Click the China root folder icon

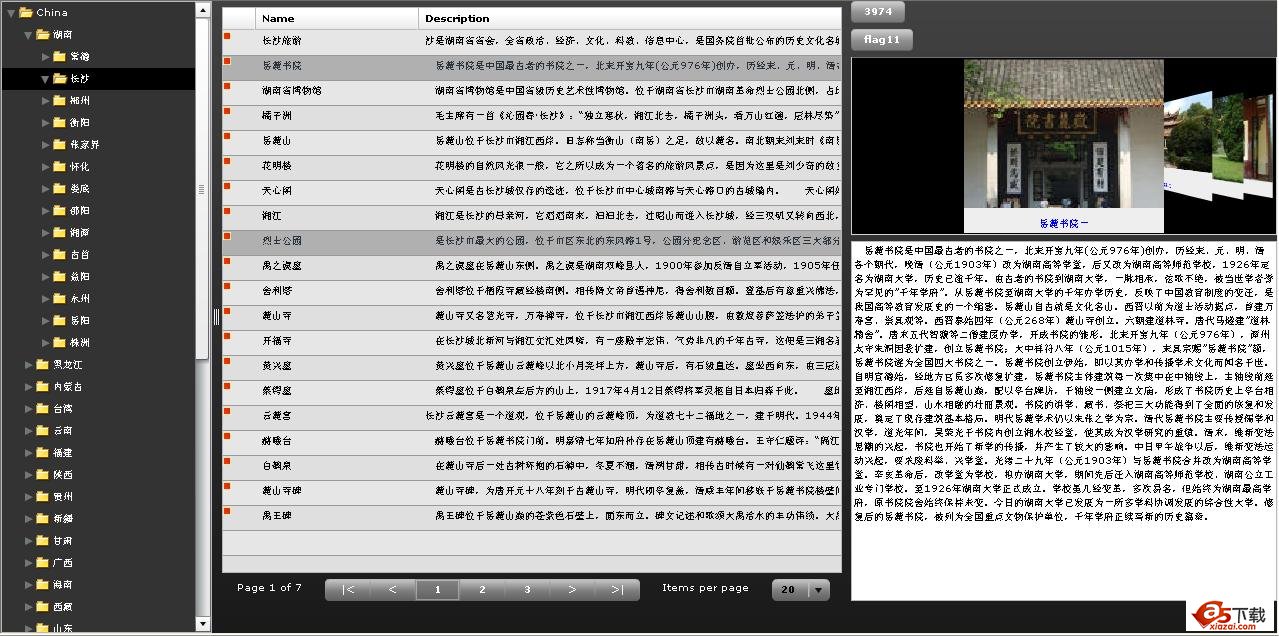25,13
